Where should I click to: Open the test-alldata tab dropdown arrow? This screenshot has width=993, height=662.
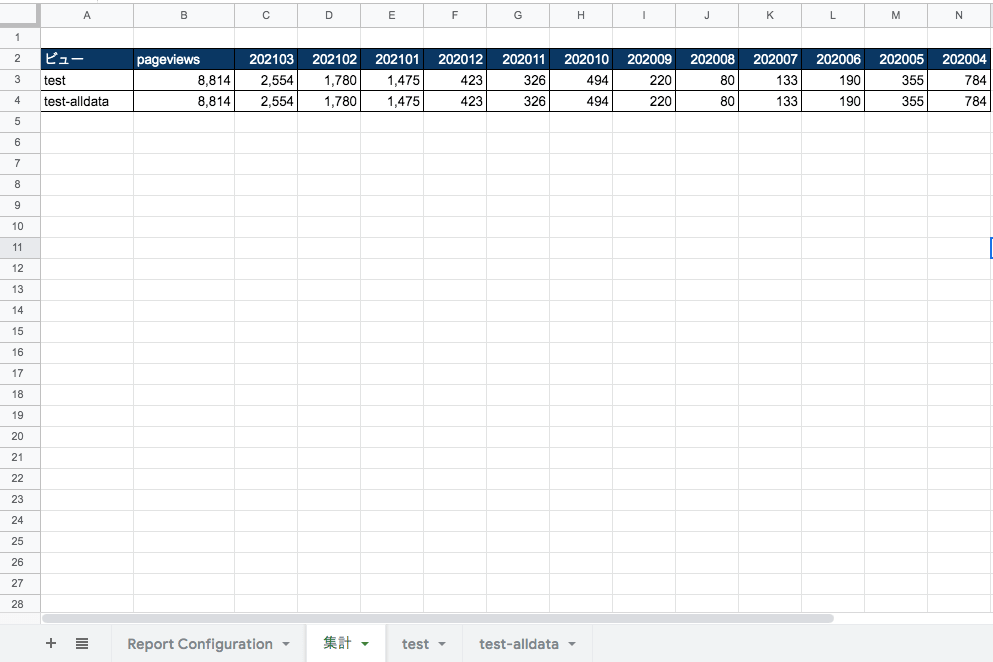tap(572, 644)
